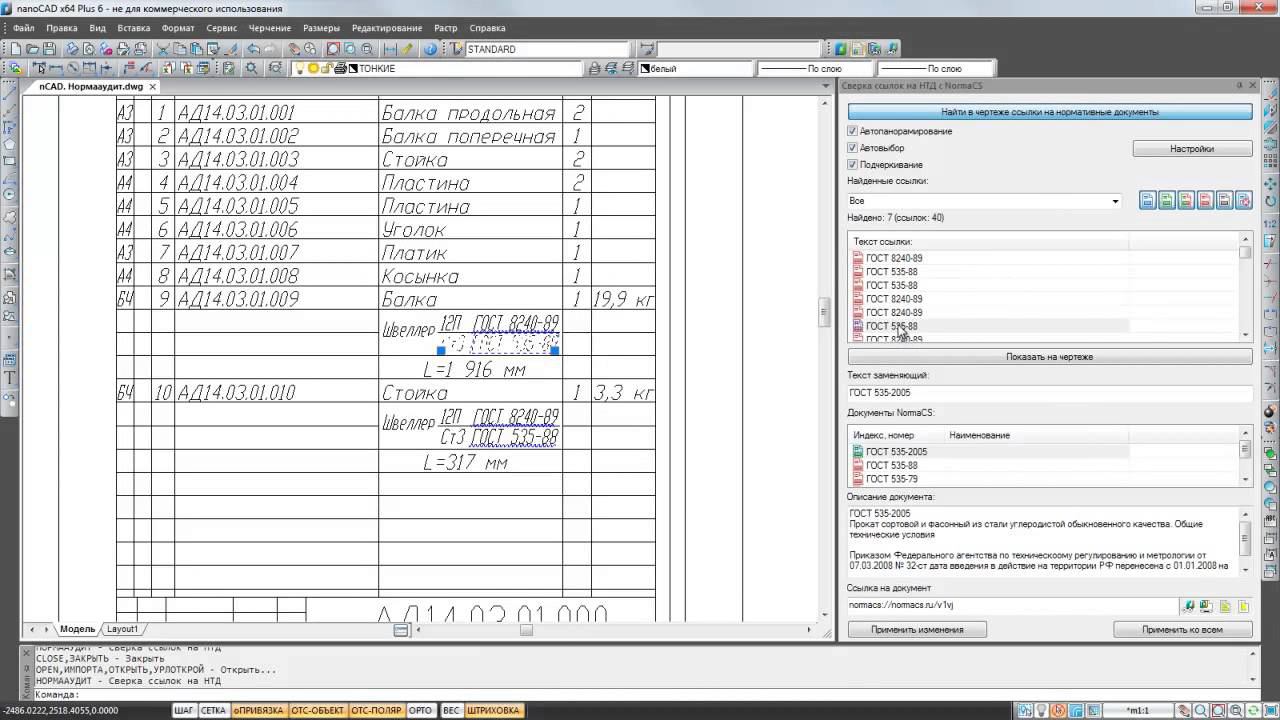Toggle the Автопанорамирование checkbox
The height and width of the screenshot is (720, 1280).
click(852, 131)
